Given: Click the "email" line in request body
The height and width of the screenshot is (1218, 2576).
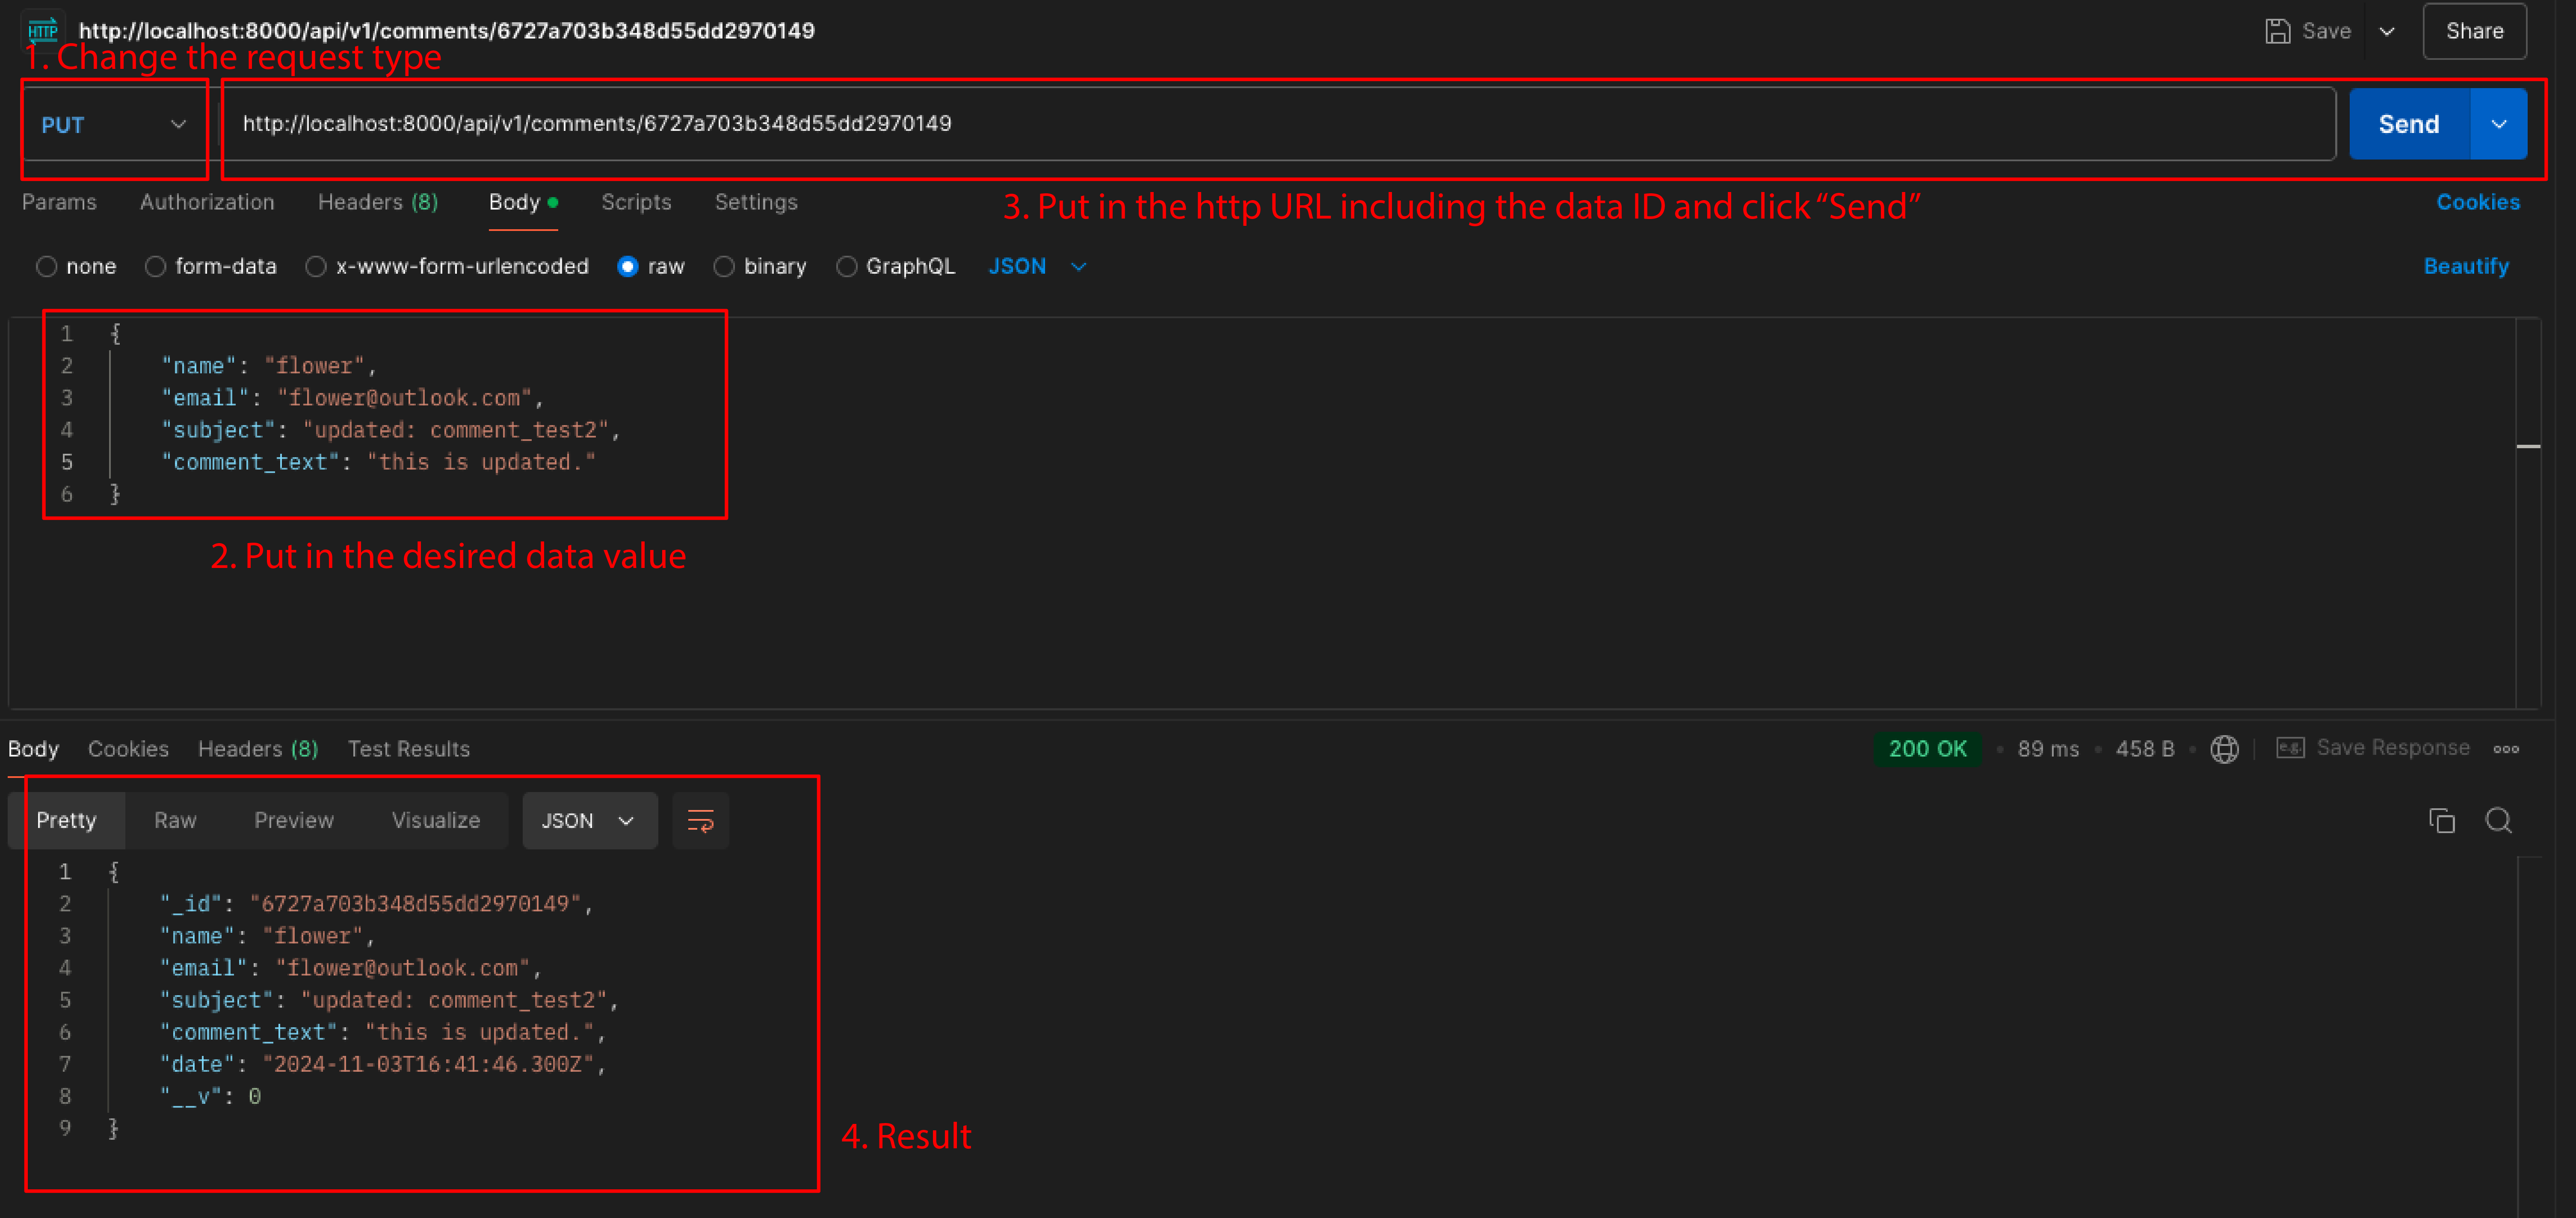Looking at the screenshot, I should (x=352, y=398).
